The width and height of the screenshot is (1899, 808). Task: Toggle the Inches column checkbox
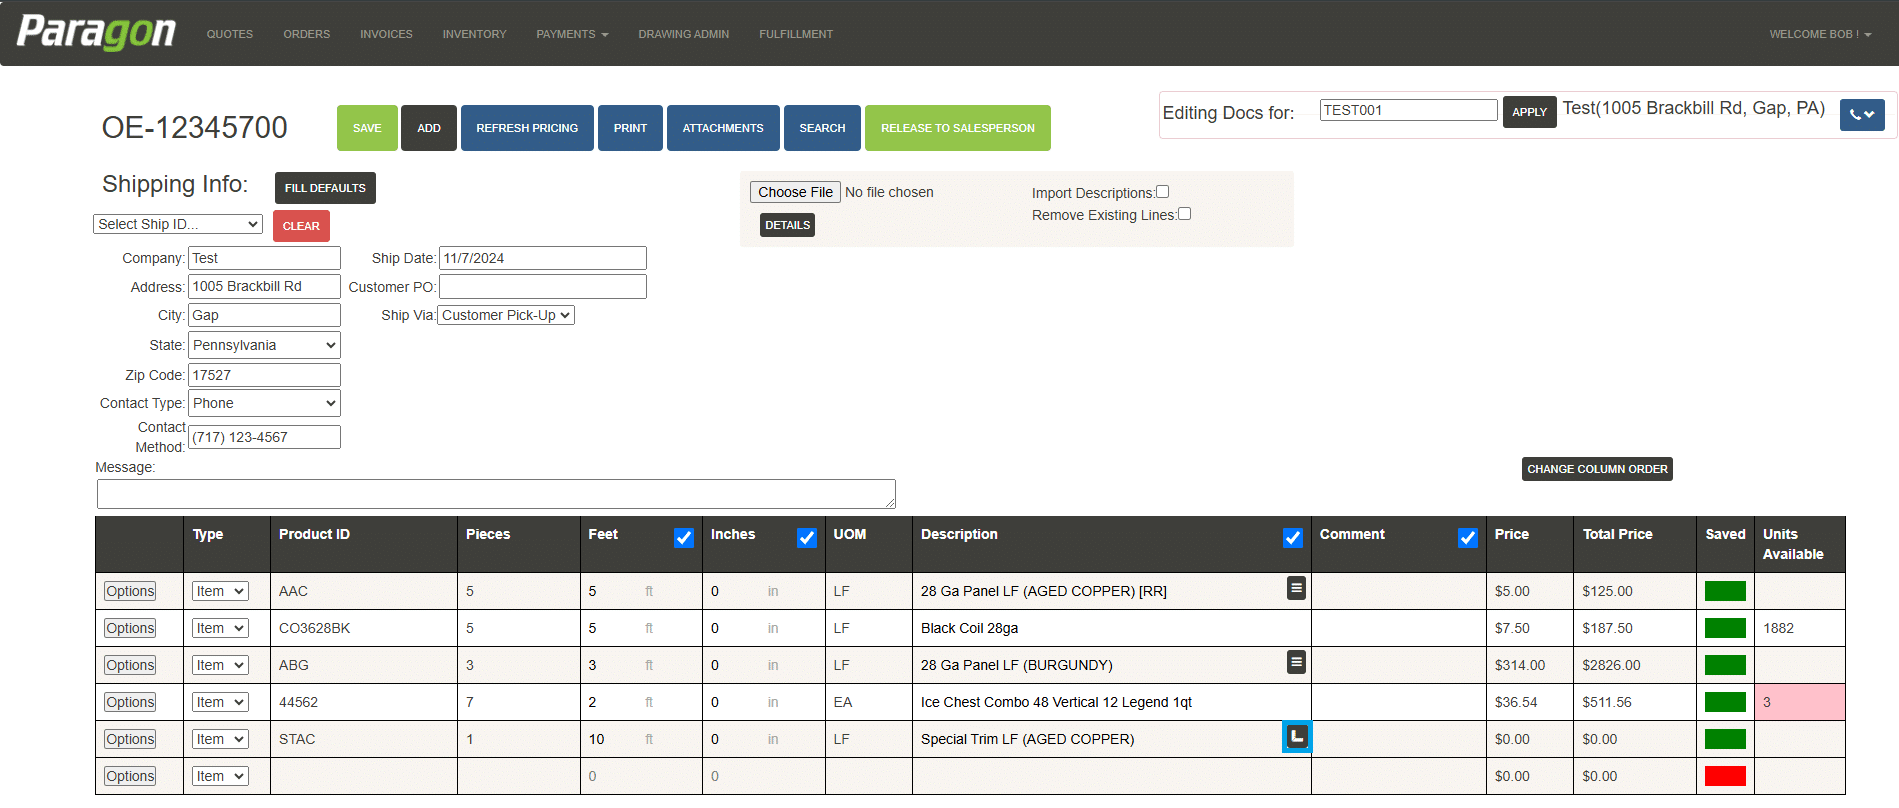pos(807,538)
